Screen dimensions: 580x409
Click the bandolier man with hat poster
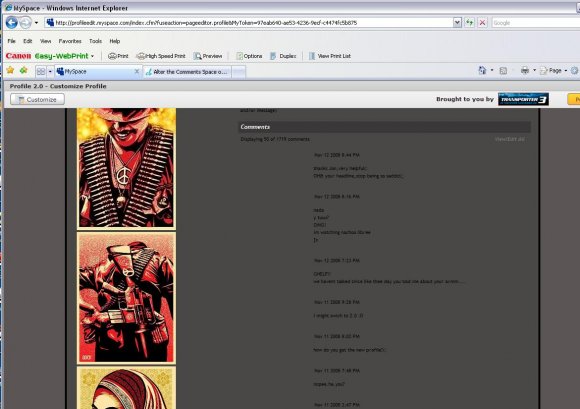pos(126,168)
